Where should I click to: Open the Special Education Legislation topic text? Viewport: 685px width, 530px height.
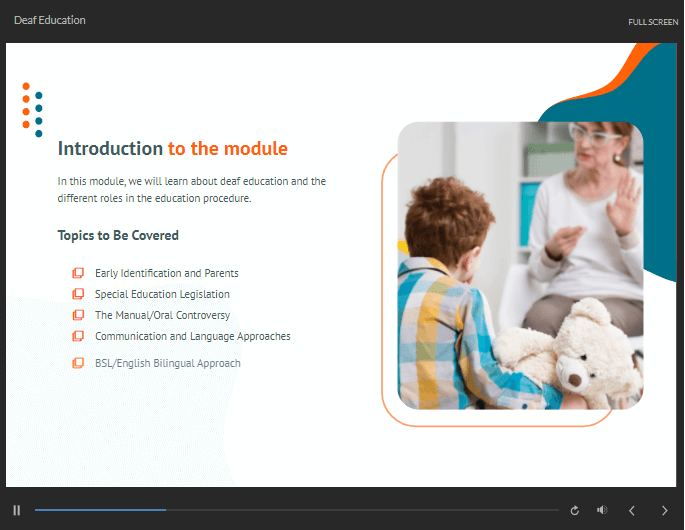pos(162,294)
